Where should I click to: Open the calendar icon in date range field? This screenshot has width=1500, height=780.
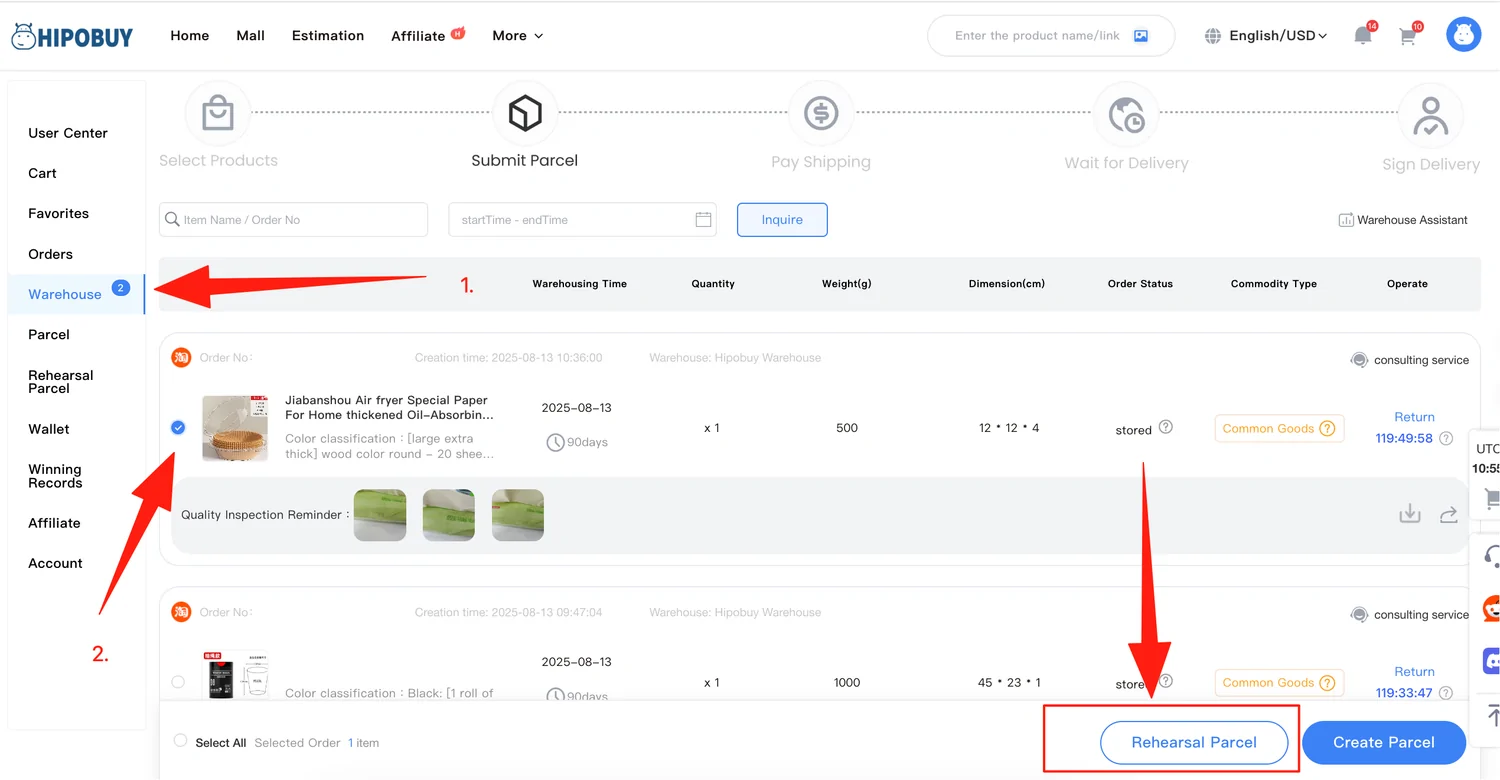click(703, 219)
